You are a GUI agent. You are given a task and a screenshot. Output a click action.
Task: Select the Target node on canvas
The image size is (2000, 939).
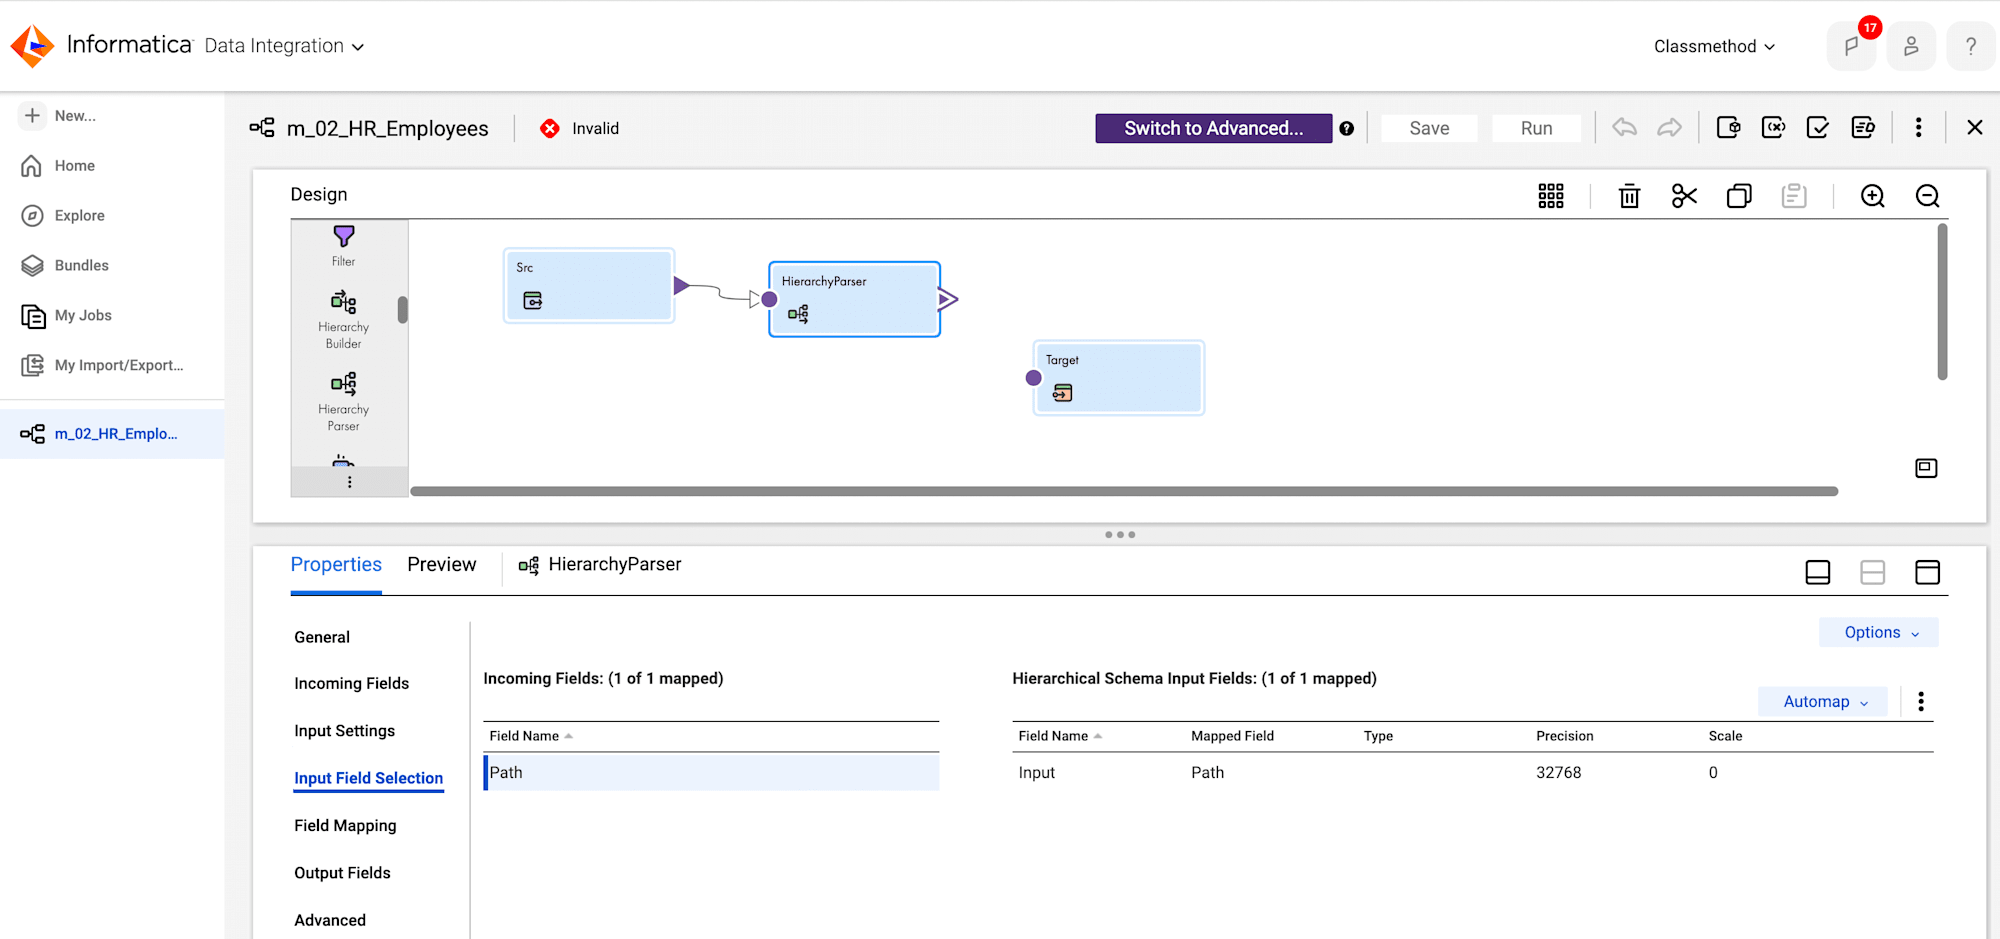pyautogui.click(x=1119, y=378)
